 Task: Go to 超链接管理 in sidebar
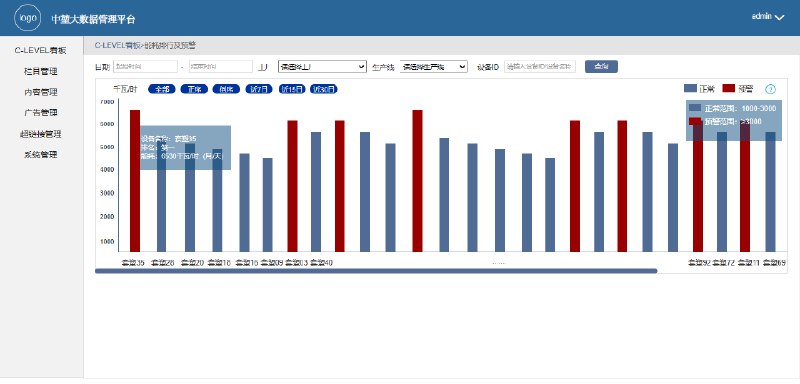(40, 134)
